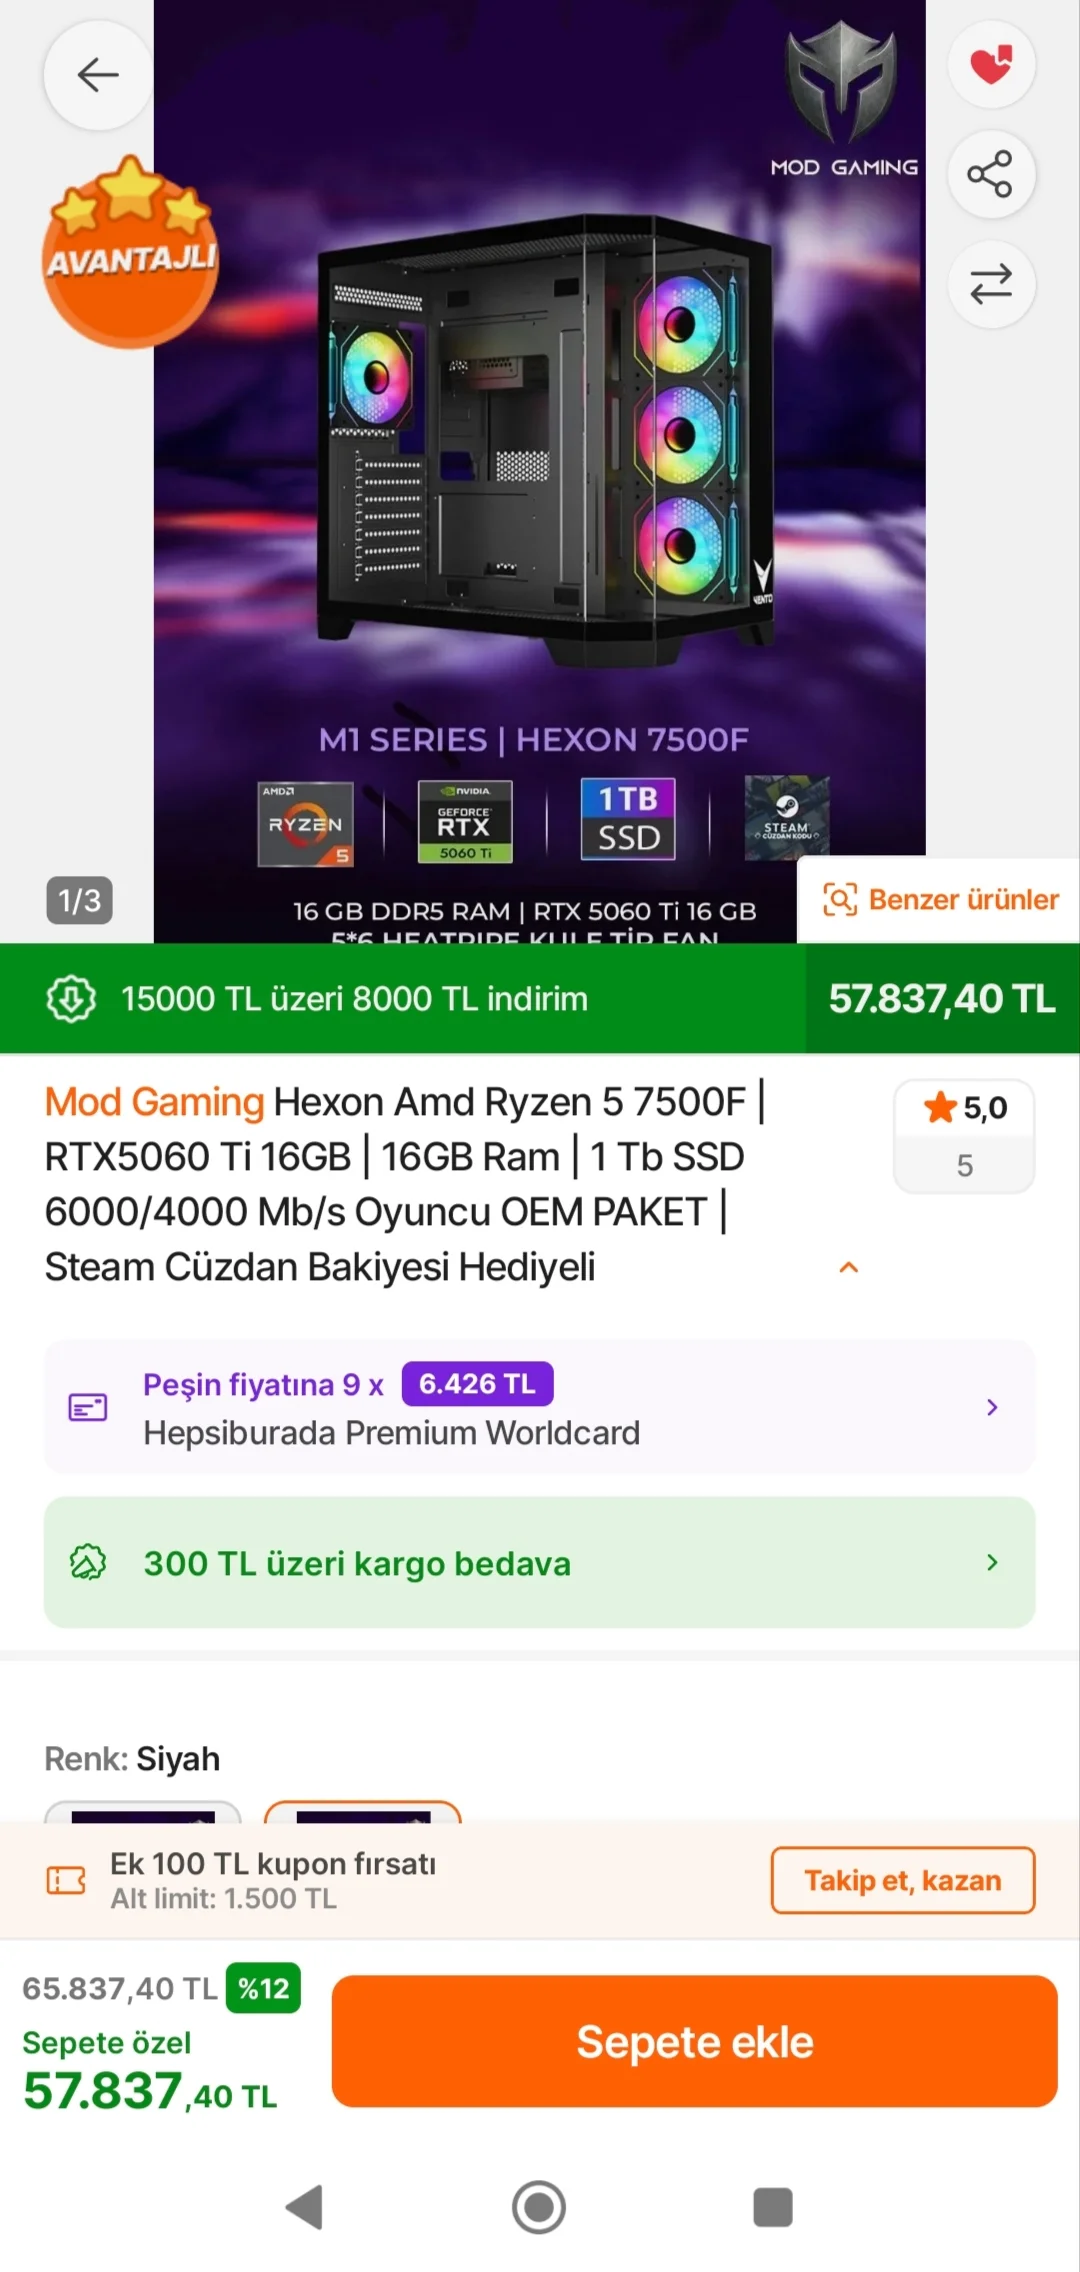The image size is (1080, 2272).
Task: Expand Peşin fiyatına installment details
Action: pos(540,1407)
